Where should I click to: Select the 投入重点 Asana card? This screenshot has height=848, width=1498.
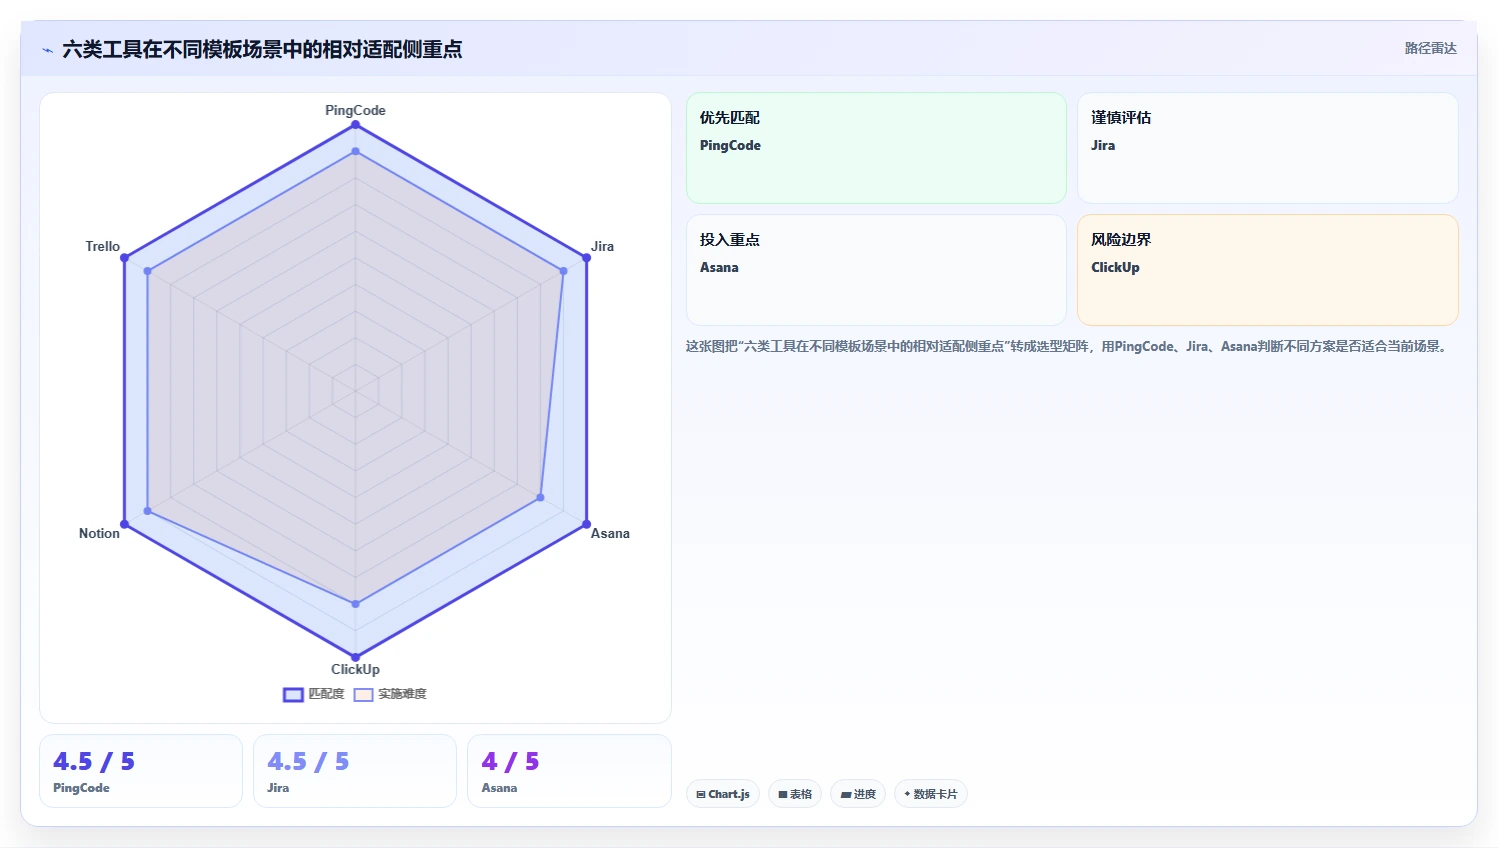click(x=876, y=270)
